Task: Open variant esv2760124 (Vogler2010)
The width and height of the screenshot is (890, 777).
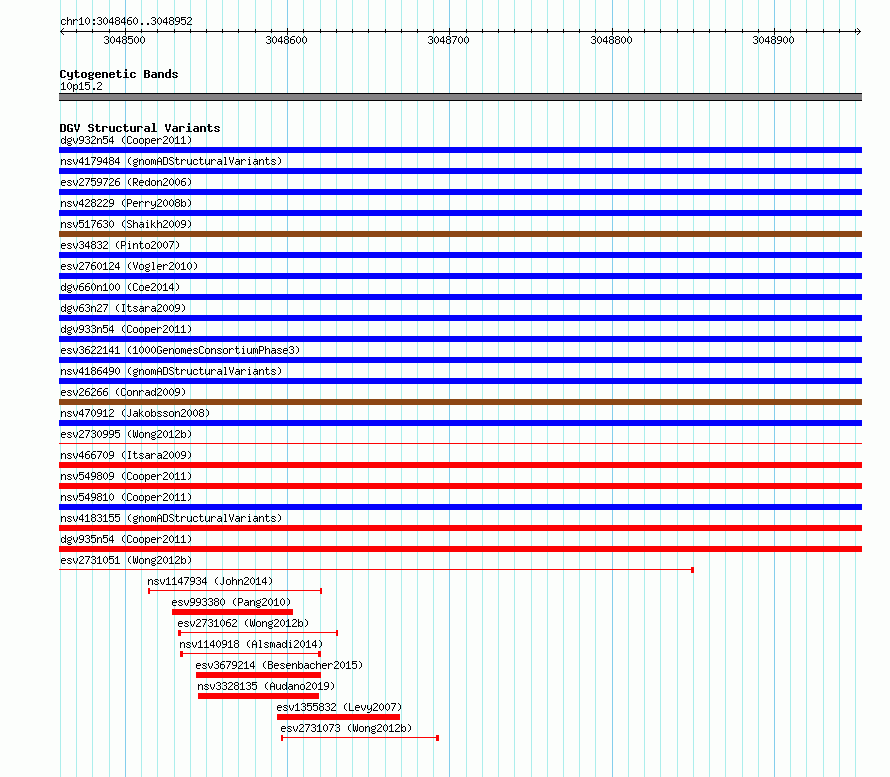Action: point(129,266)
